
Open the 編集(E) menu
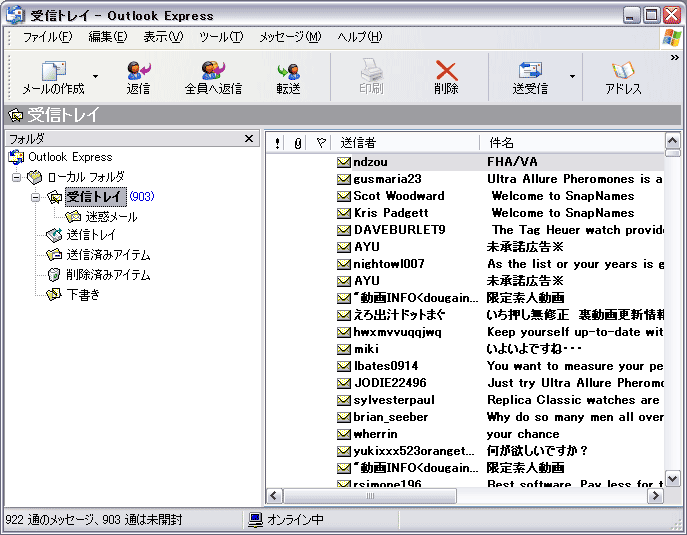(x=108, y=37)
